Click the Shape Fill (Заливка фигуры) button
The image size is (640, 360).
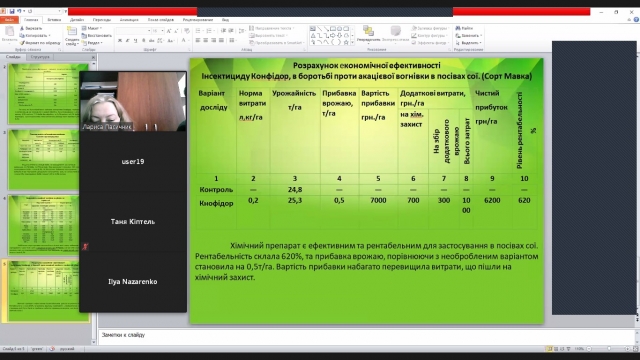[x=431, y=28]
